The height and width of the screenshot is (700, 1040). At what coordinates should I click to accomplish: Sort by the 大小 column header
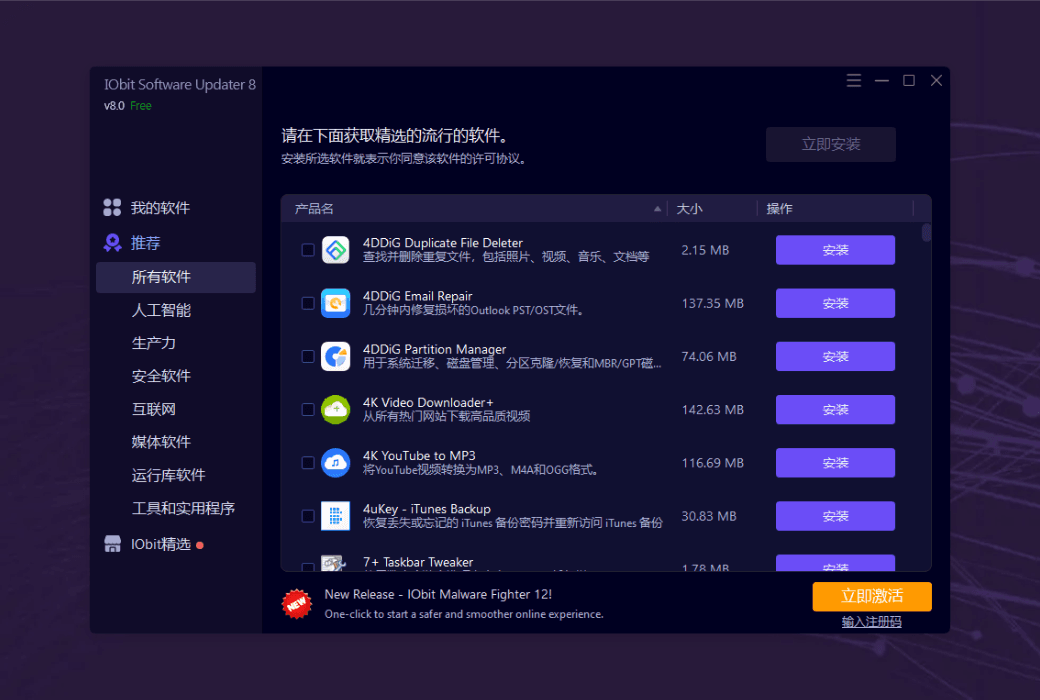(689, 208)
